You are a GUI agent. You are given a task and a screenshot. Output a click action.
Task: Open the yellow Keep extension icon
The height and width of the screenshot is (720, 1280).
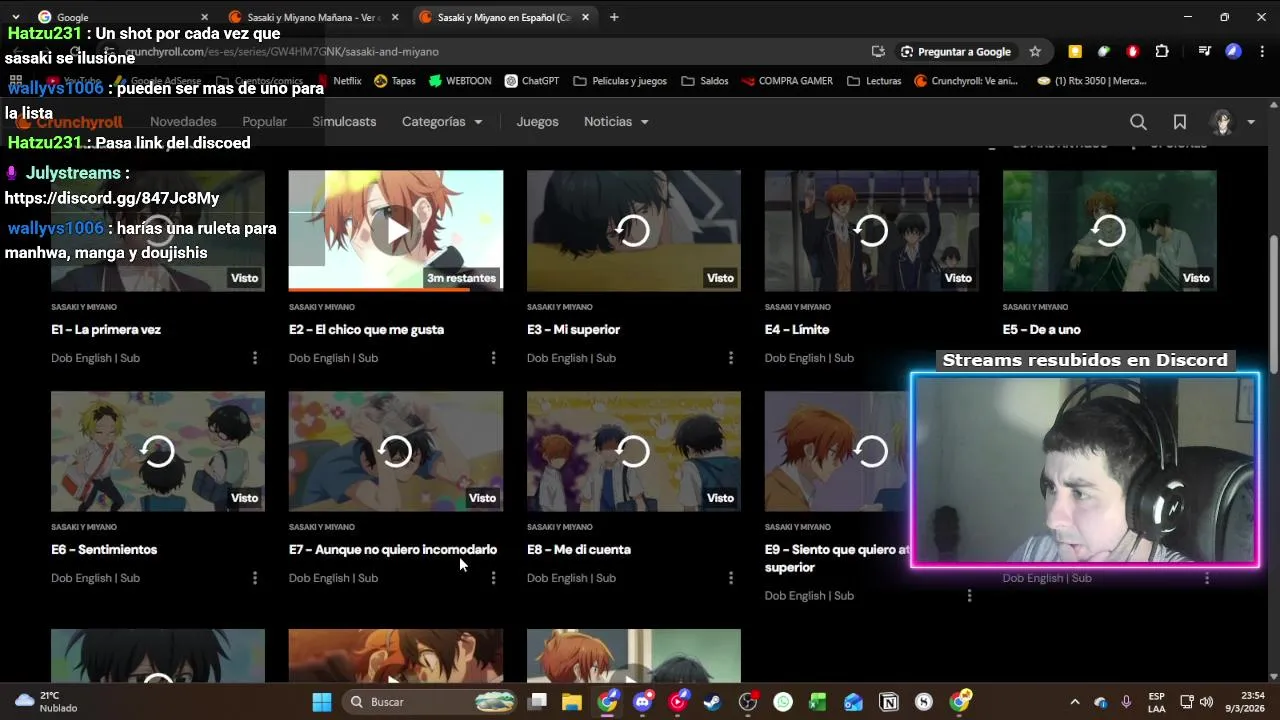[1075, 51]
